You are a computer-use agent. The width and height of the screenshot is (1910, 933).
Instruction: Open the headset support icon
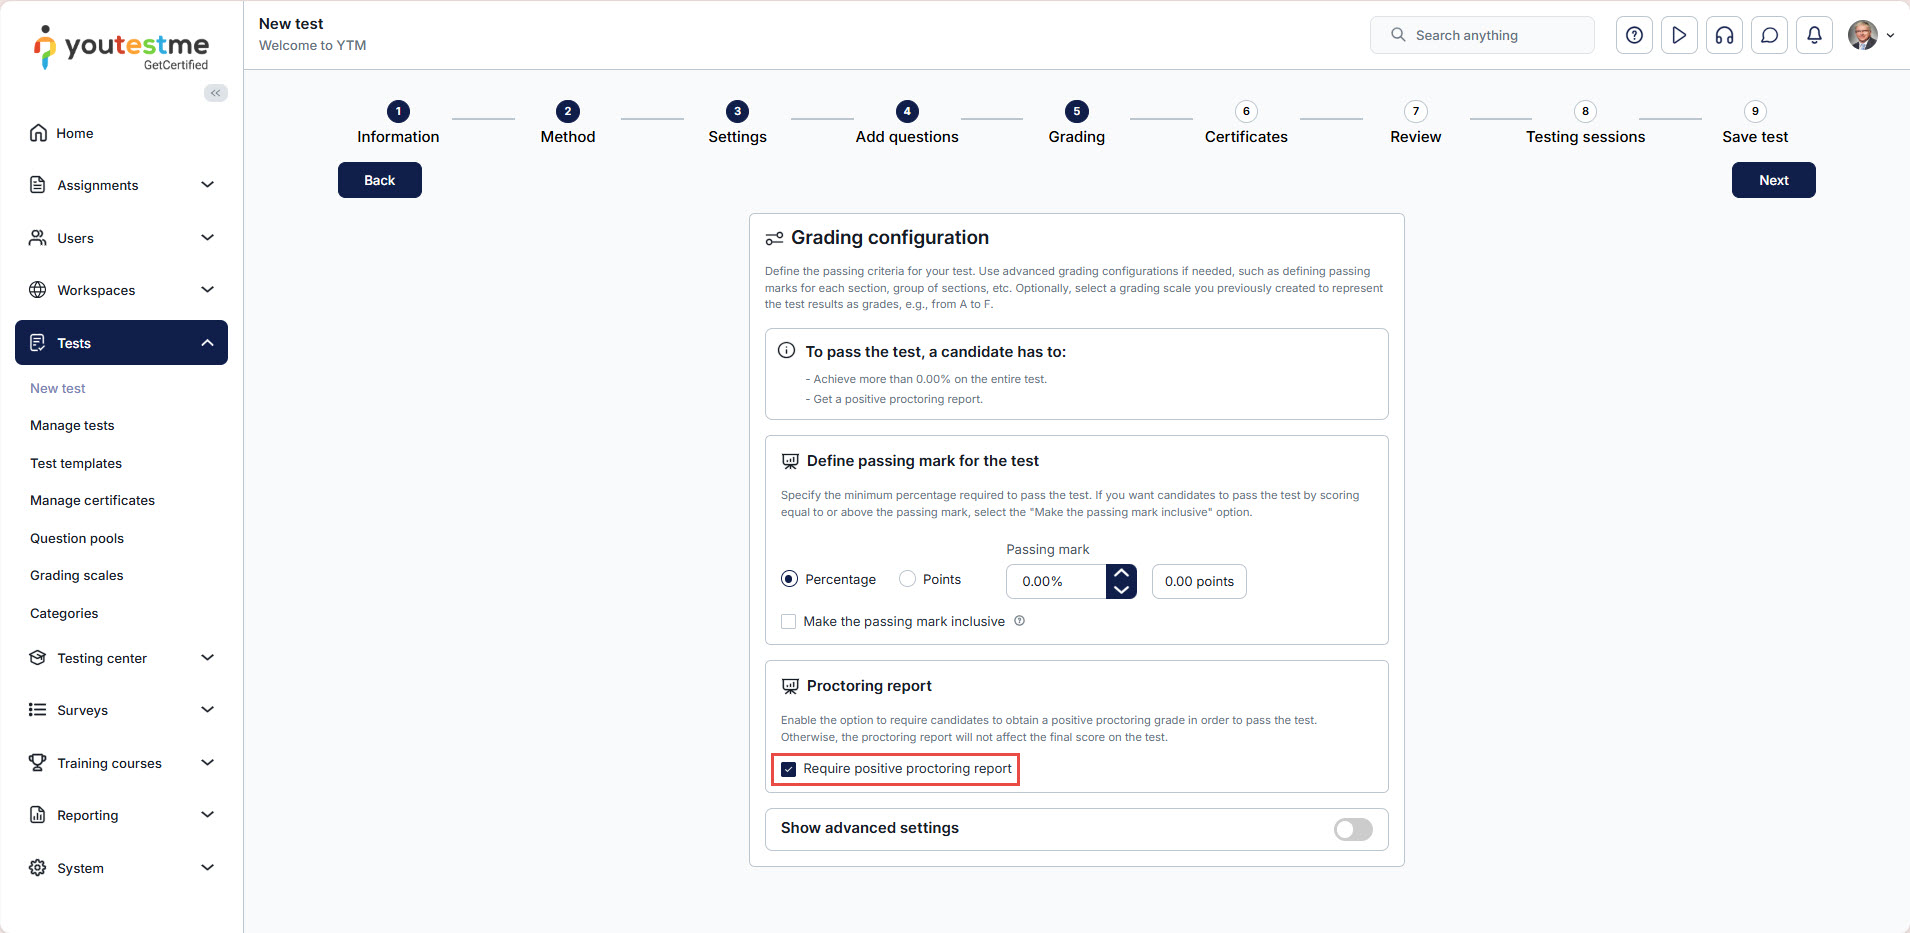click(1724, 35)
